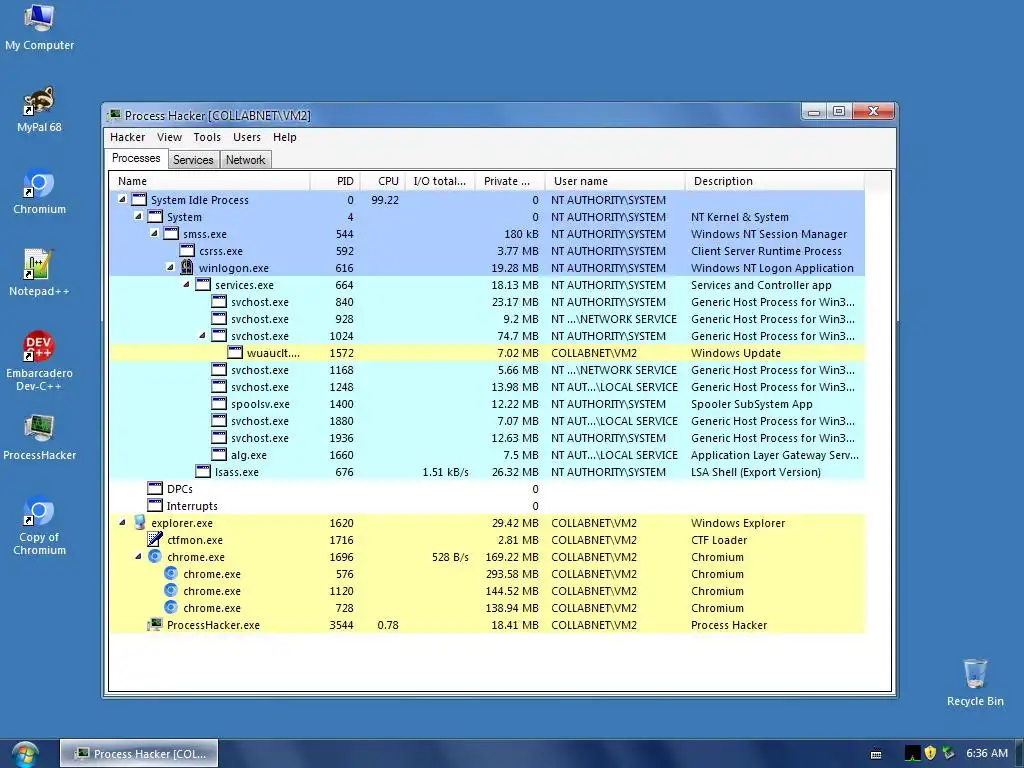Collapse smss.exe tree node
The height and width of the screenshot is (768, 1024).
[x=154, y=232]
